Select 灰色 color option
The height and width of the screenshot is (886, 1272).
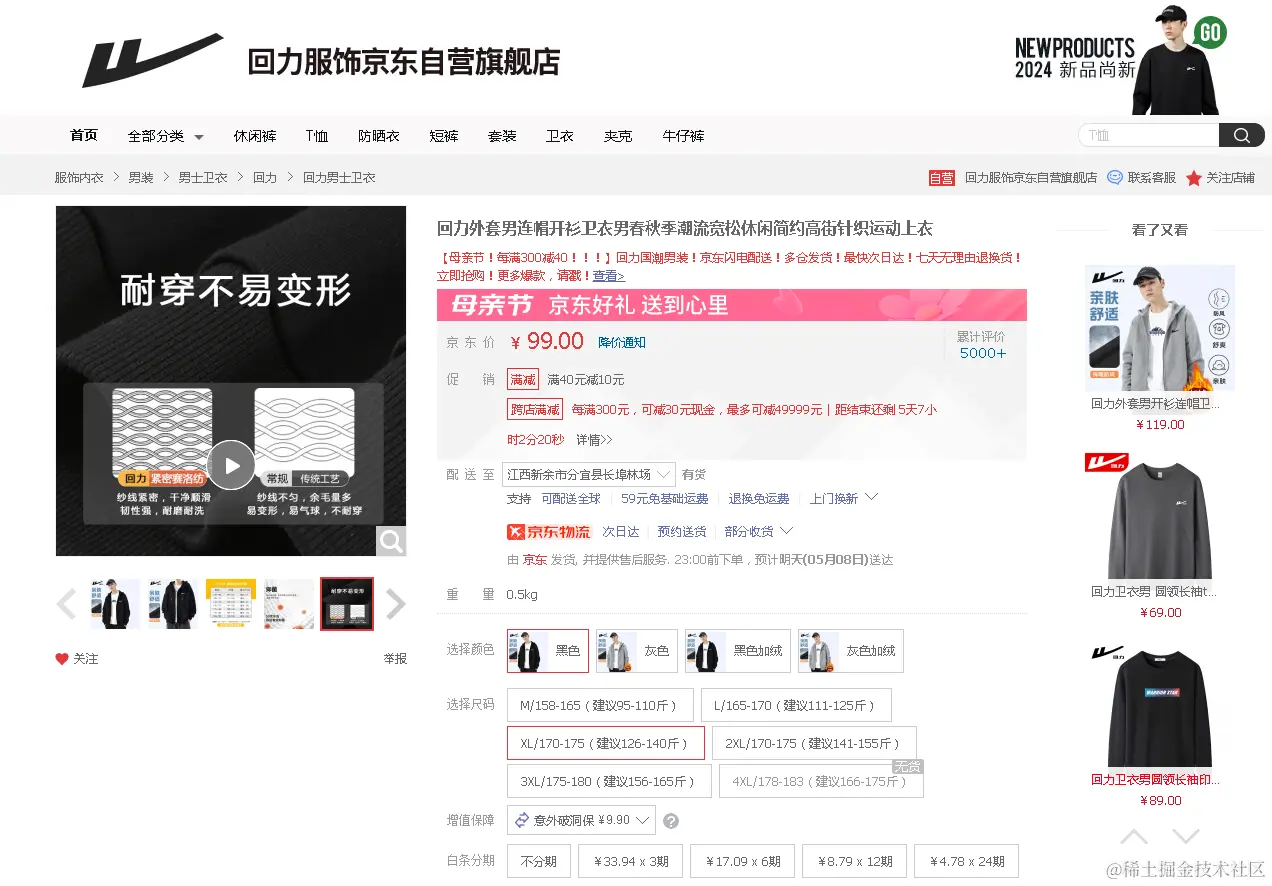(637, 651)
